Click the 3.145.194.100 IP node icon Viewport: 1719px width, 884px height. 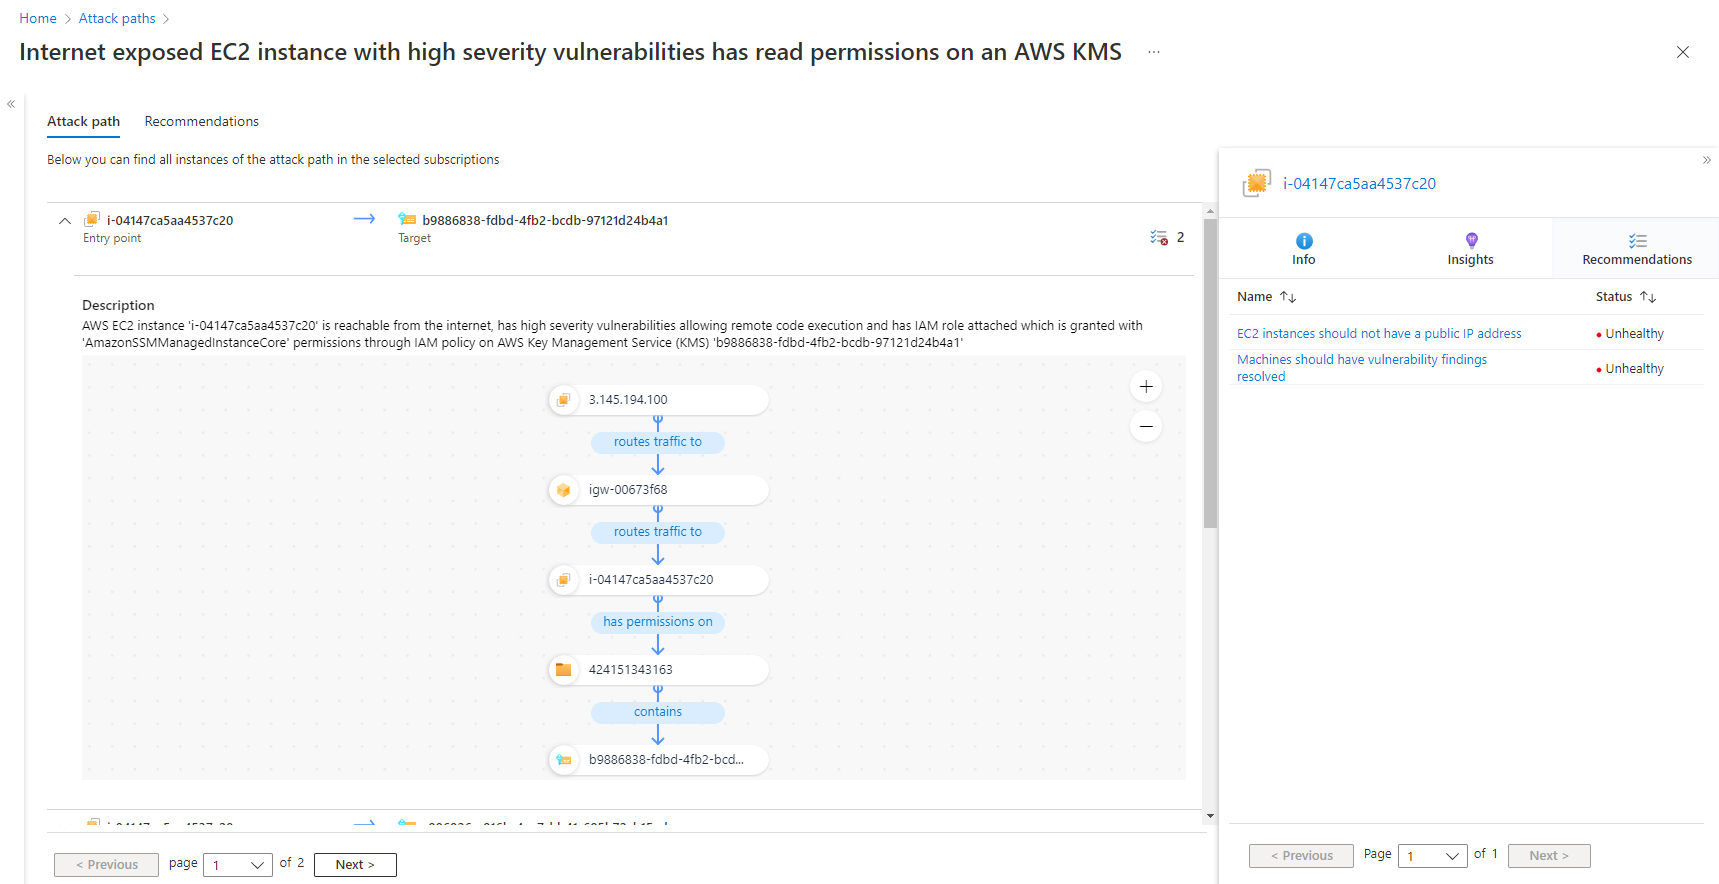click(x=564, y=400)
